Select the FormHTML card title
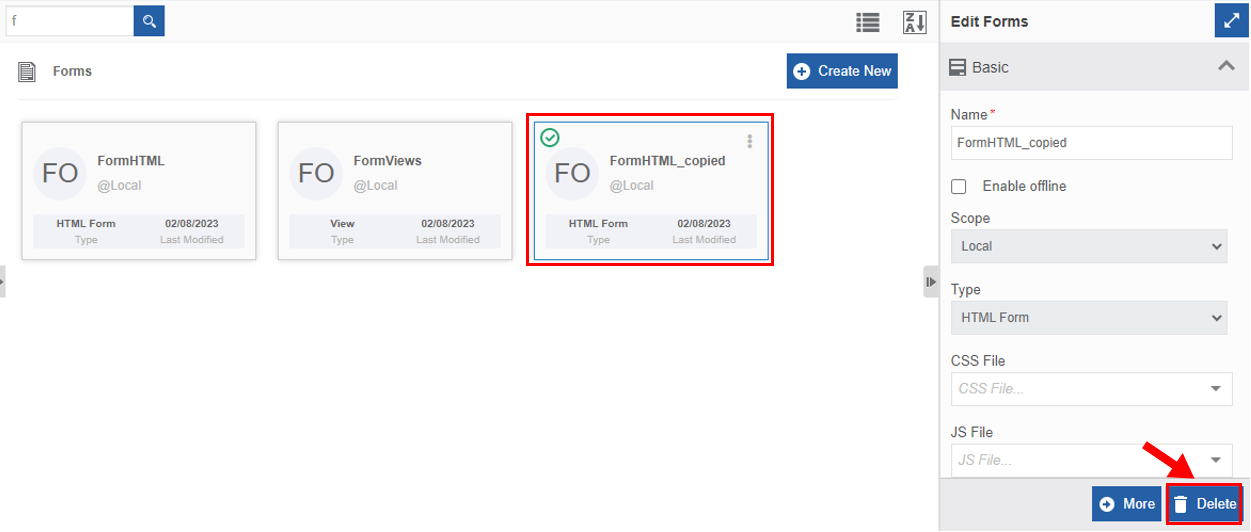1251x532 pixels. pos(131,161)
